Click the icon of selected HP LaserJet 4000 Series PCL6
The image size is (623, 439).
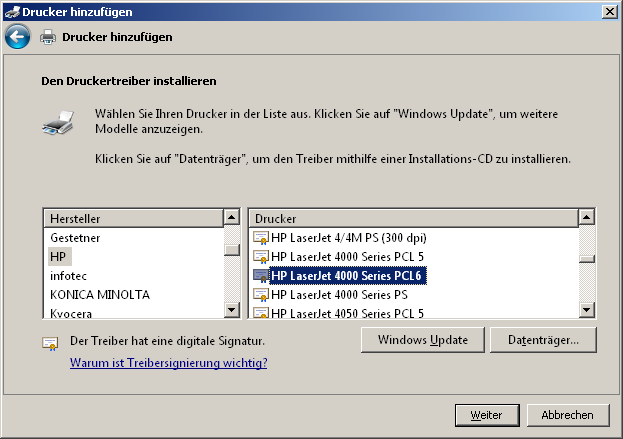[261, 276]
